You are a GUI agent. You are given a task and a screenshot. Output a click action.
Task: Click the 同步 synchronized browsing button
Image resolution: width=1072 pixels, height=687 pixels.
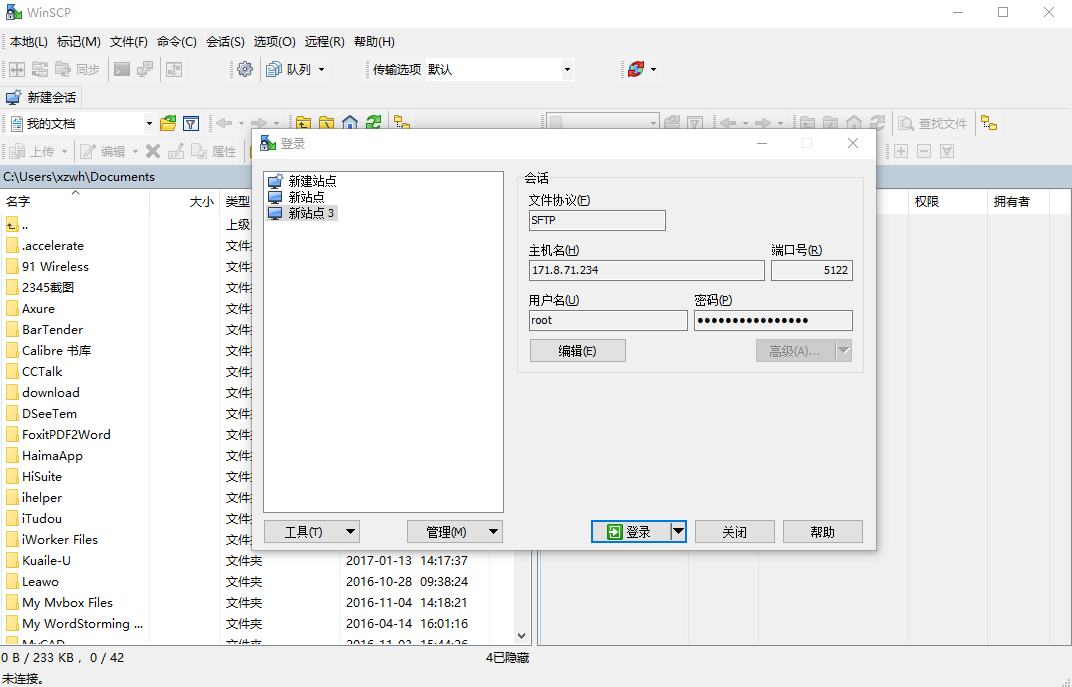[78, 69]
